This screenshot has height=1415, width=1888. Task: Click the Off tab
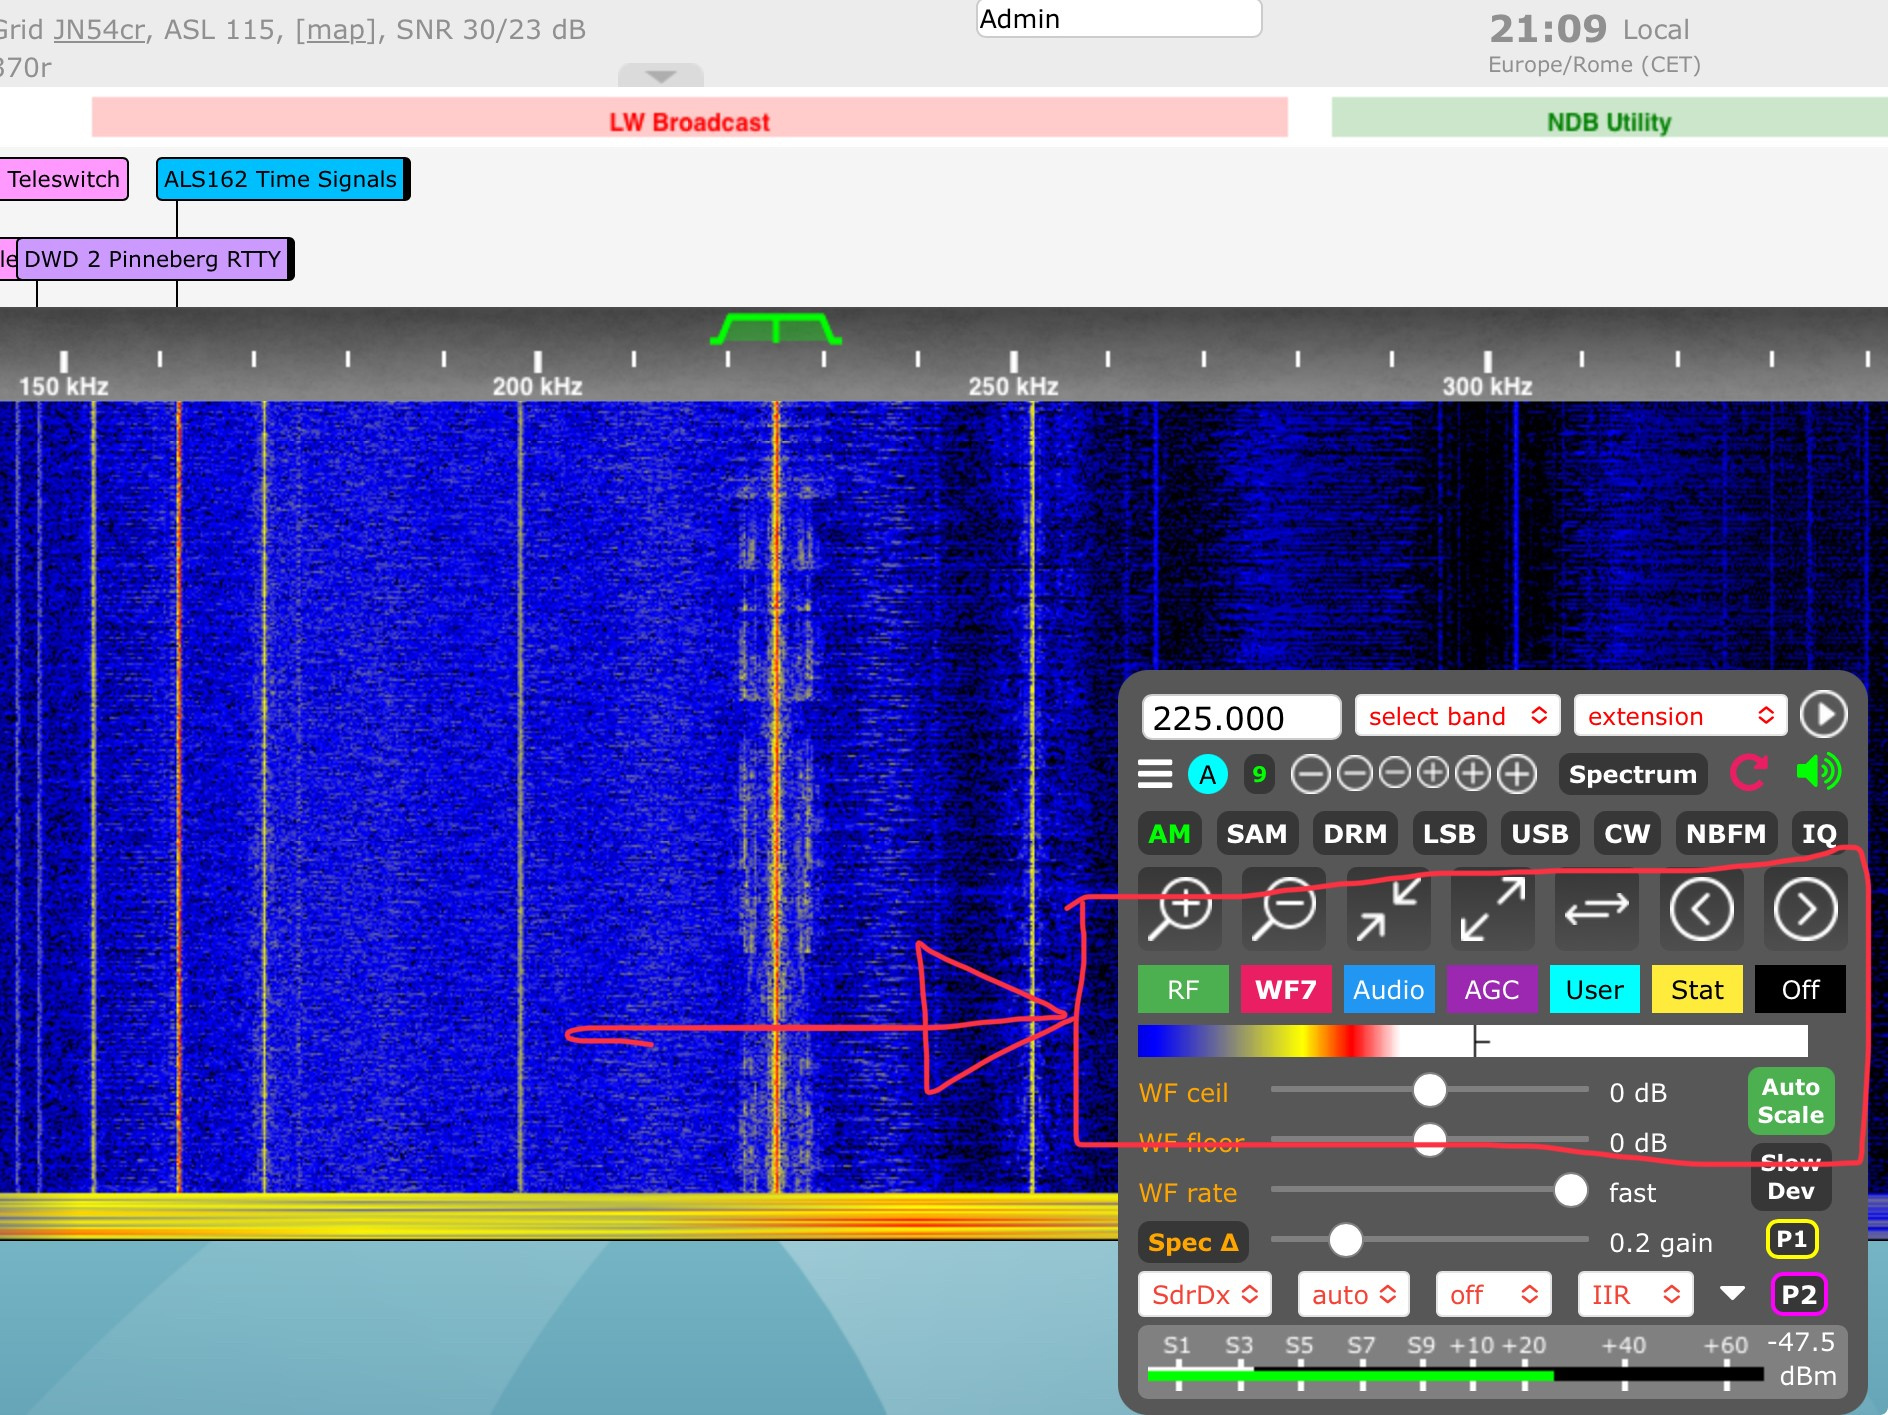(x=1800, y=990)
